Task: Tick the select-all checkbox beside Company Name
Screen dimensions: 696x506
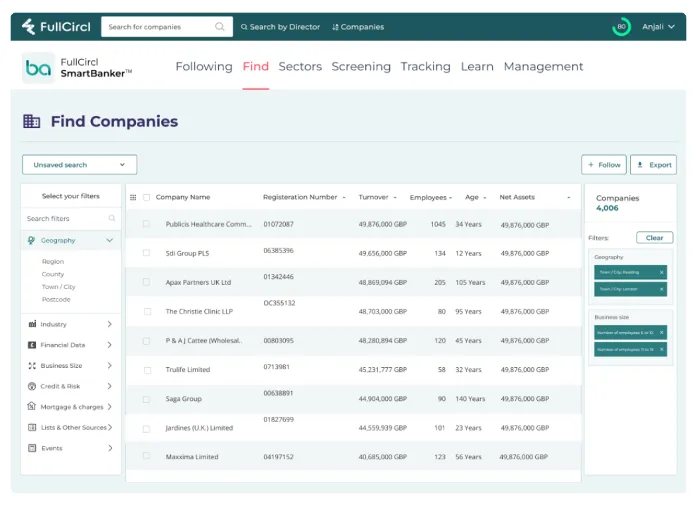Action: pos(146,198)
